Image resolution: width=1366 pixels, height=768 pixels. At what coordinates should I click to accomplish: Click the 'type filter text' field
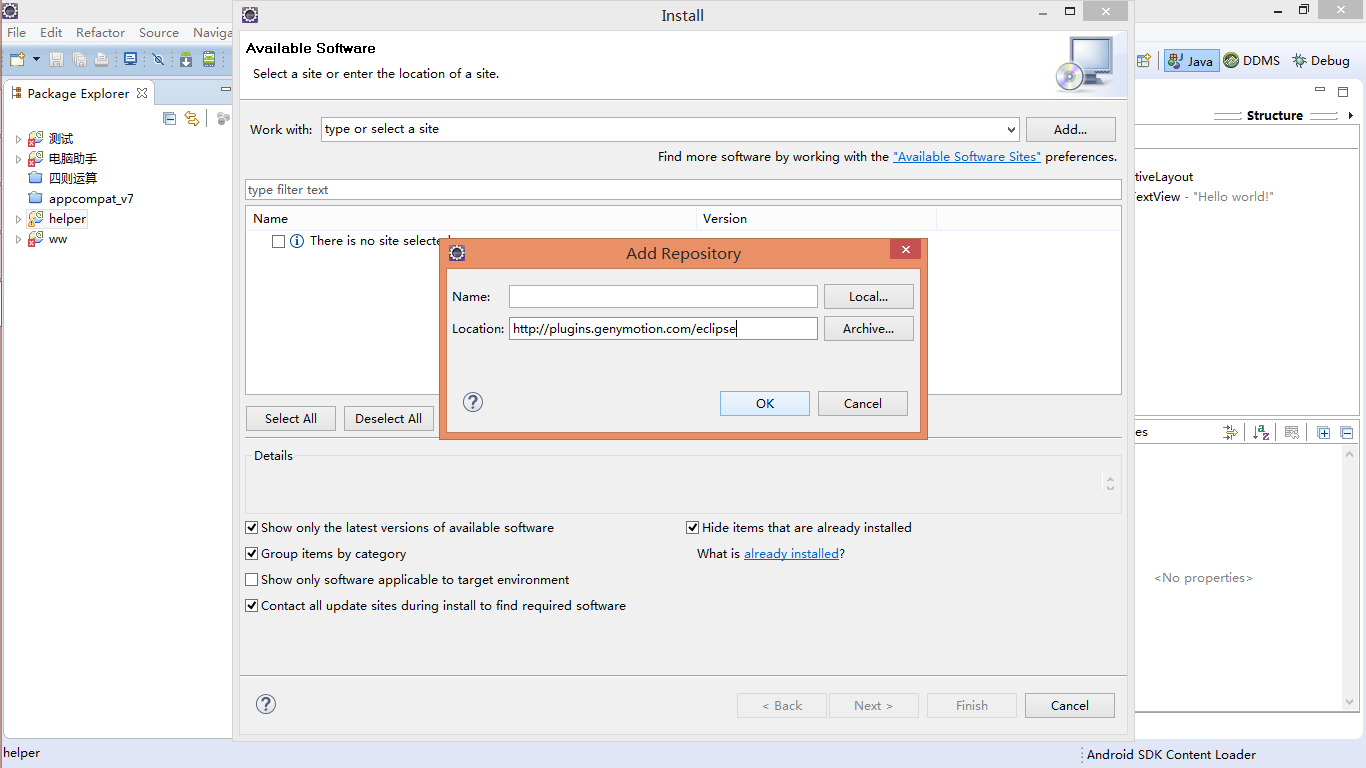click(x=683, y=190)
